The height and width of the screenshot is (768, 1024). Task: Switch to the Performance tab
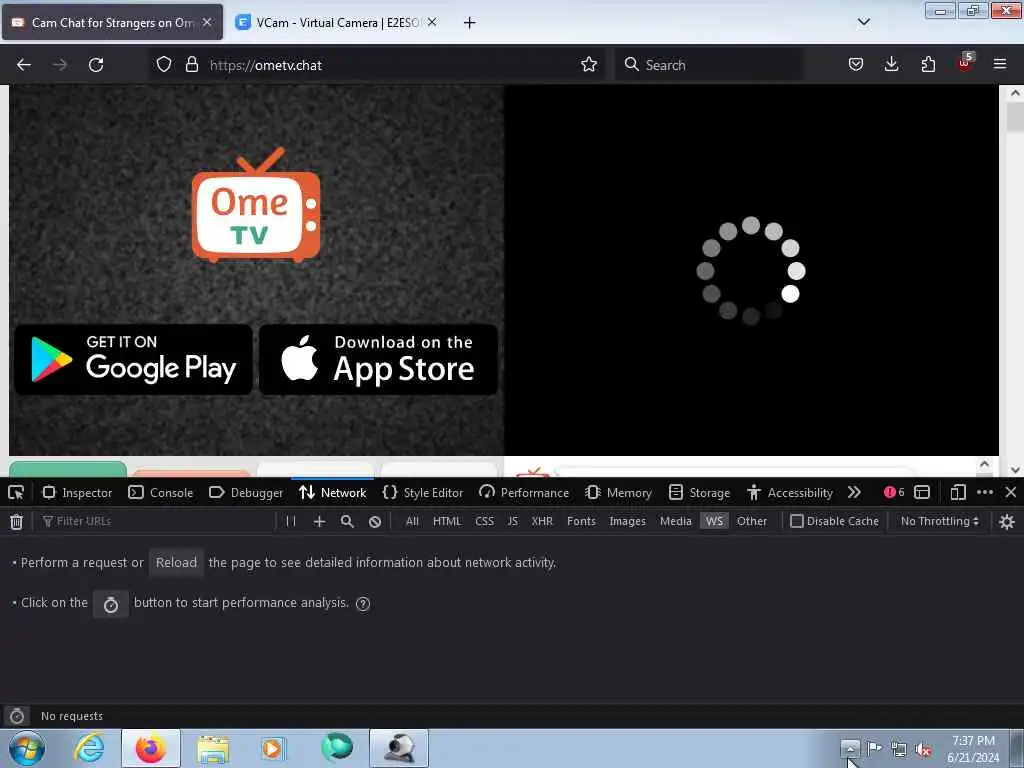point(524,492)
